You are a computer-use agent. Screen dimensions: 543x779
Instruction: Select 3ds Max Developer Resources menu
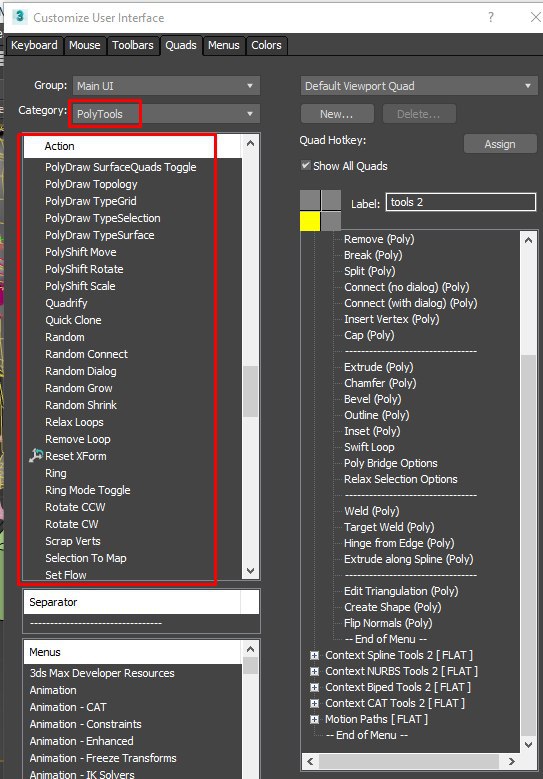coord(102,673)
